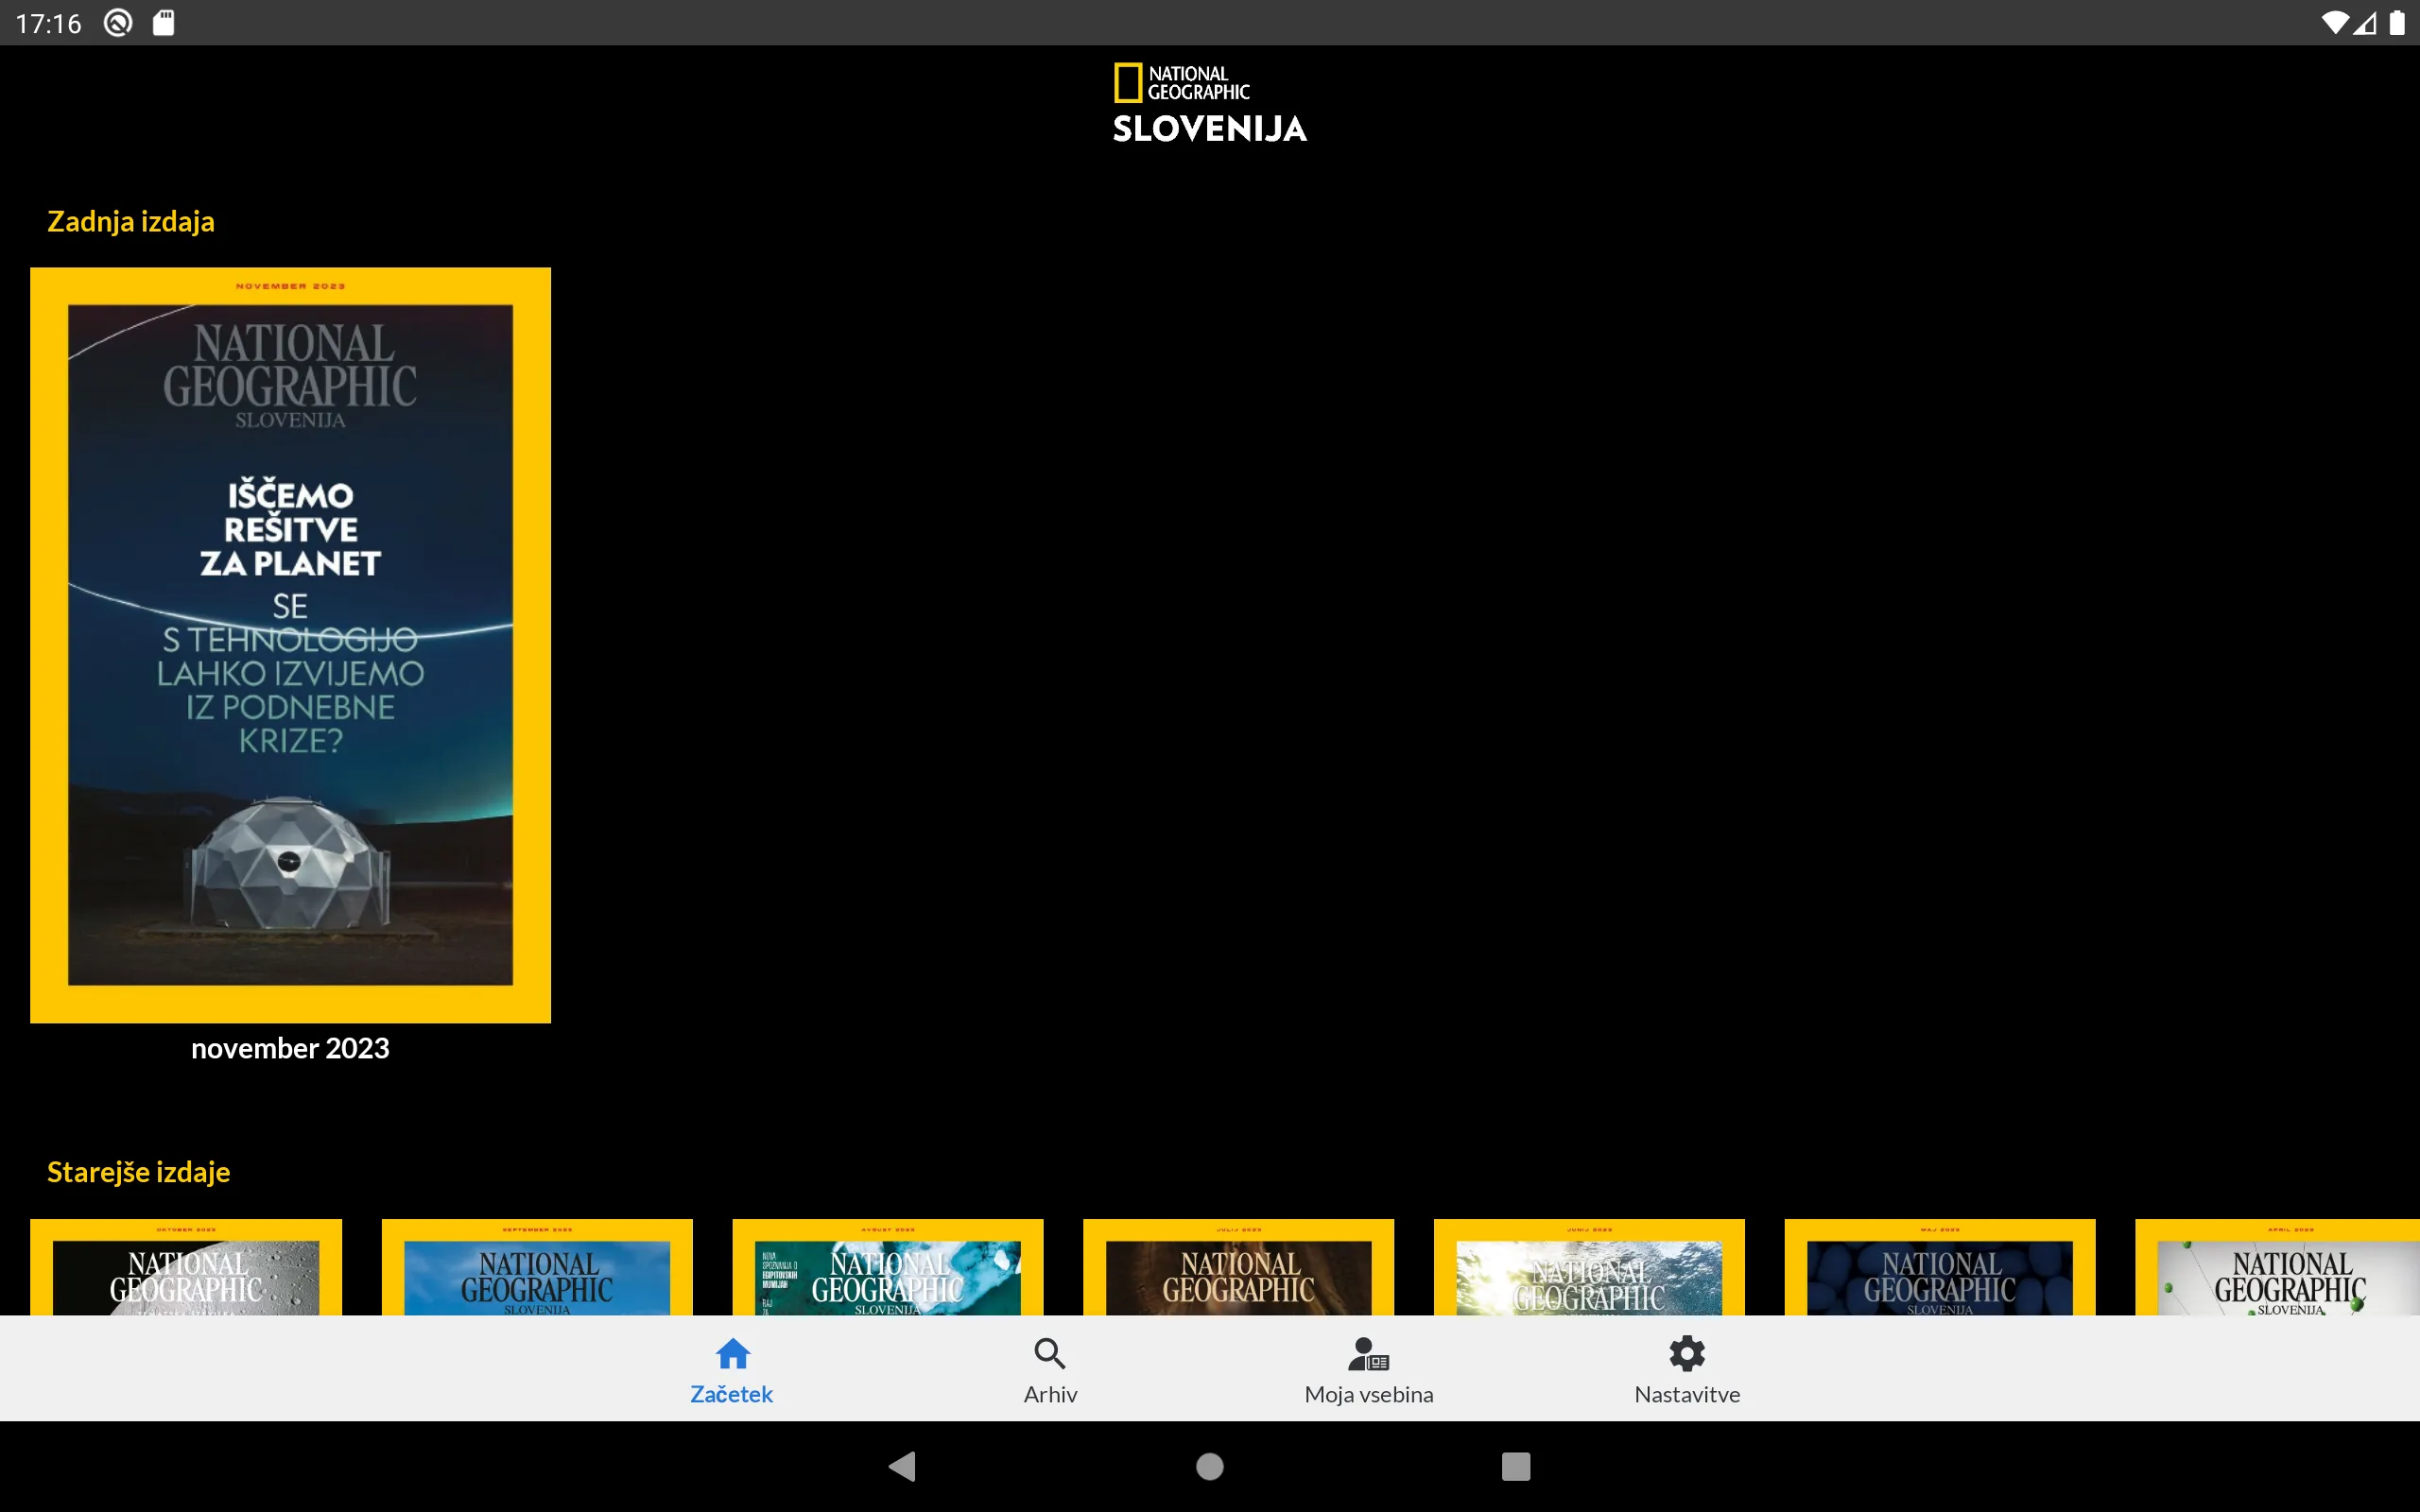Tap the National Geographic Slovenija logo
The height and width of the screenshot is (1512, 2420).
(x=1210, y=103)
